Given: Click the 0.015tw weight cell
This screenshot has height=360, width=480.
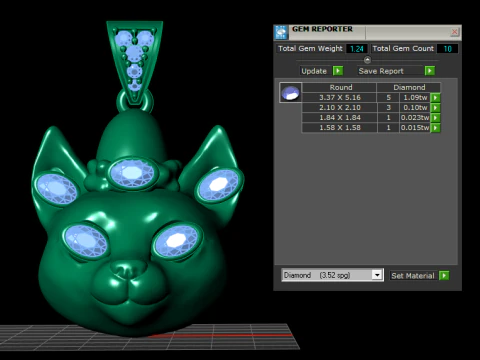Looking at the screenshot, I should click(415, 127).
